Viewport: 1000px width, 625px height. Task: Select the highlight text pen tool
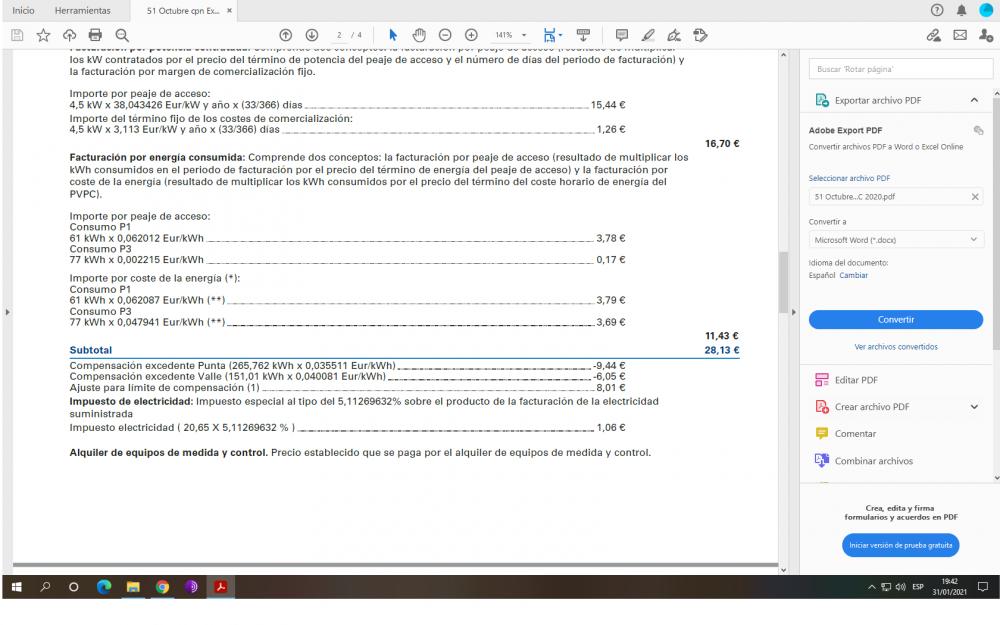tap(648, 35)
